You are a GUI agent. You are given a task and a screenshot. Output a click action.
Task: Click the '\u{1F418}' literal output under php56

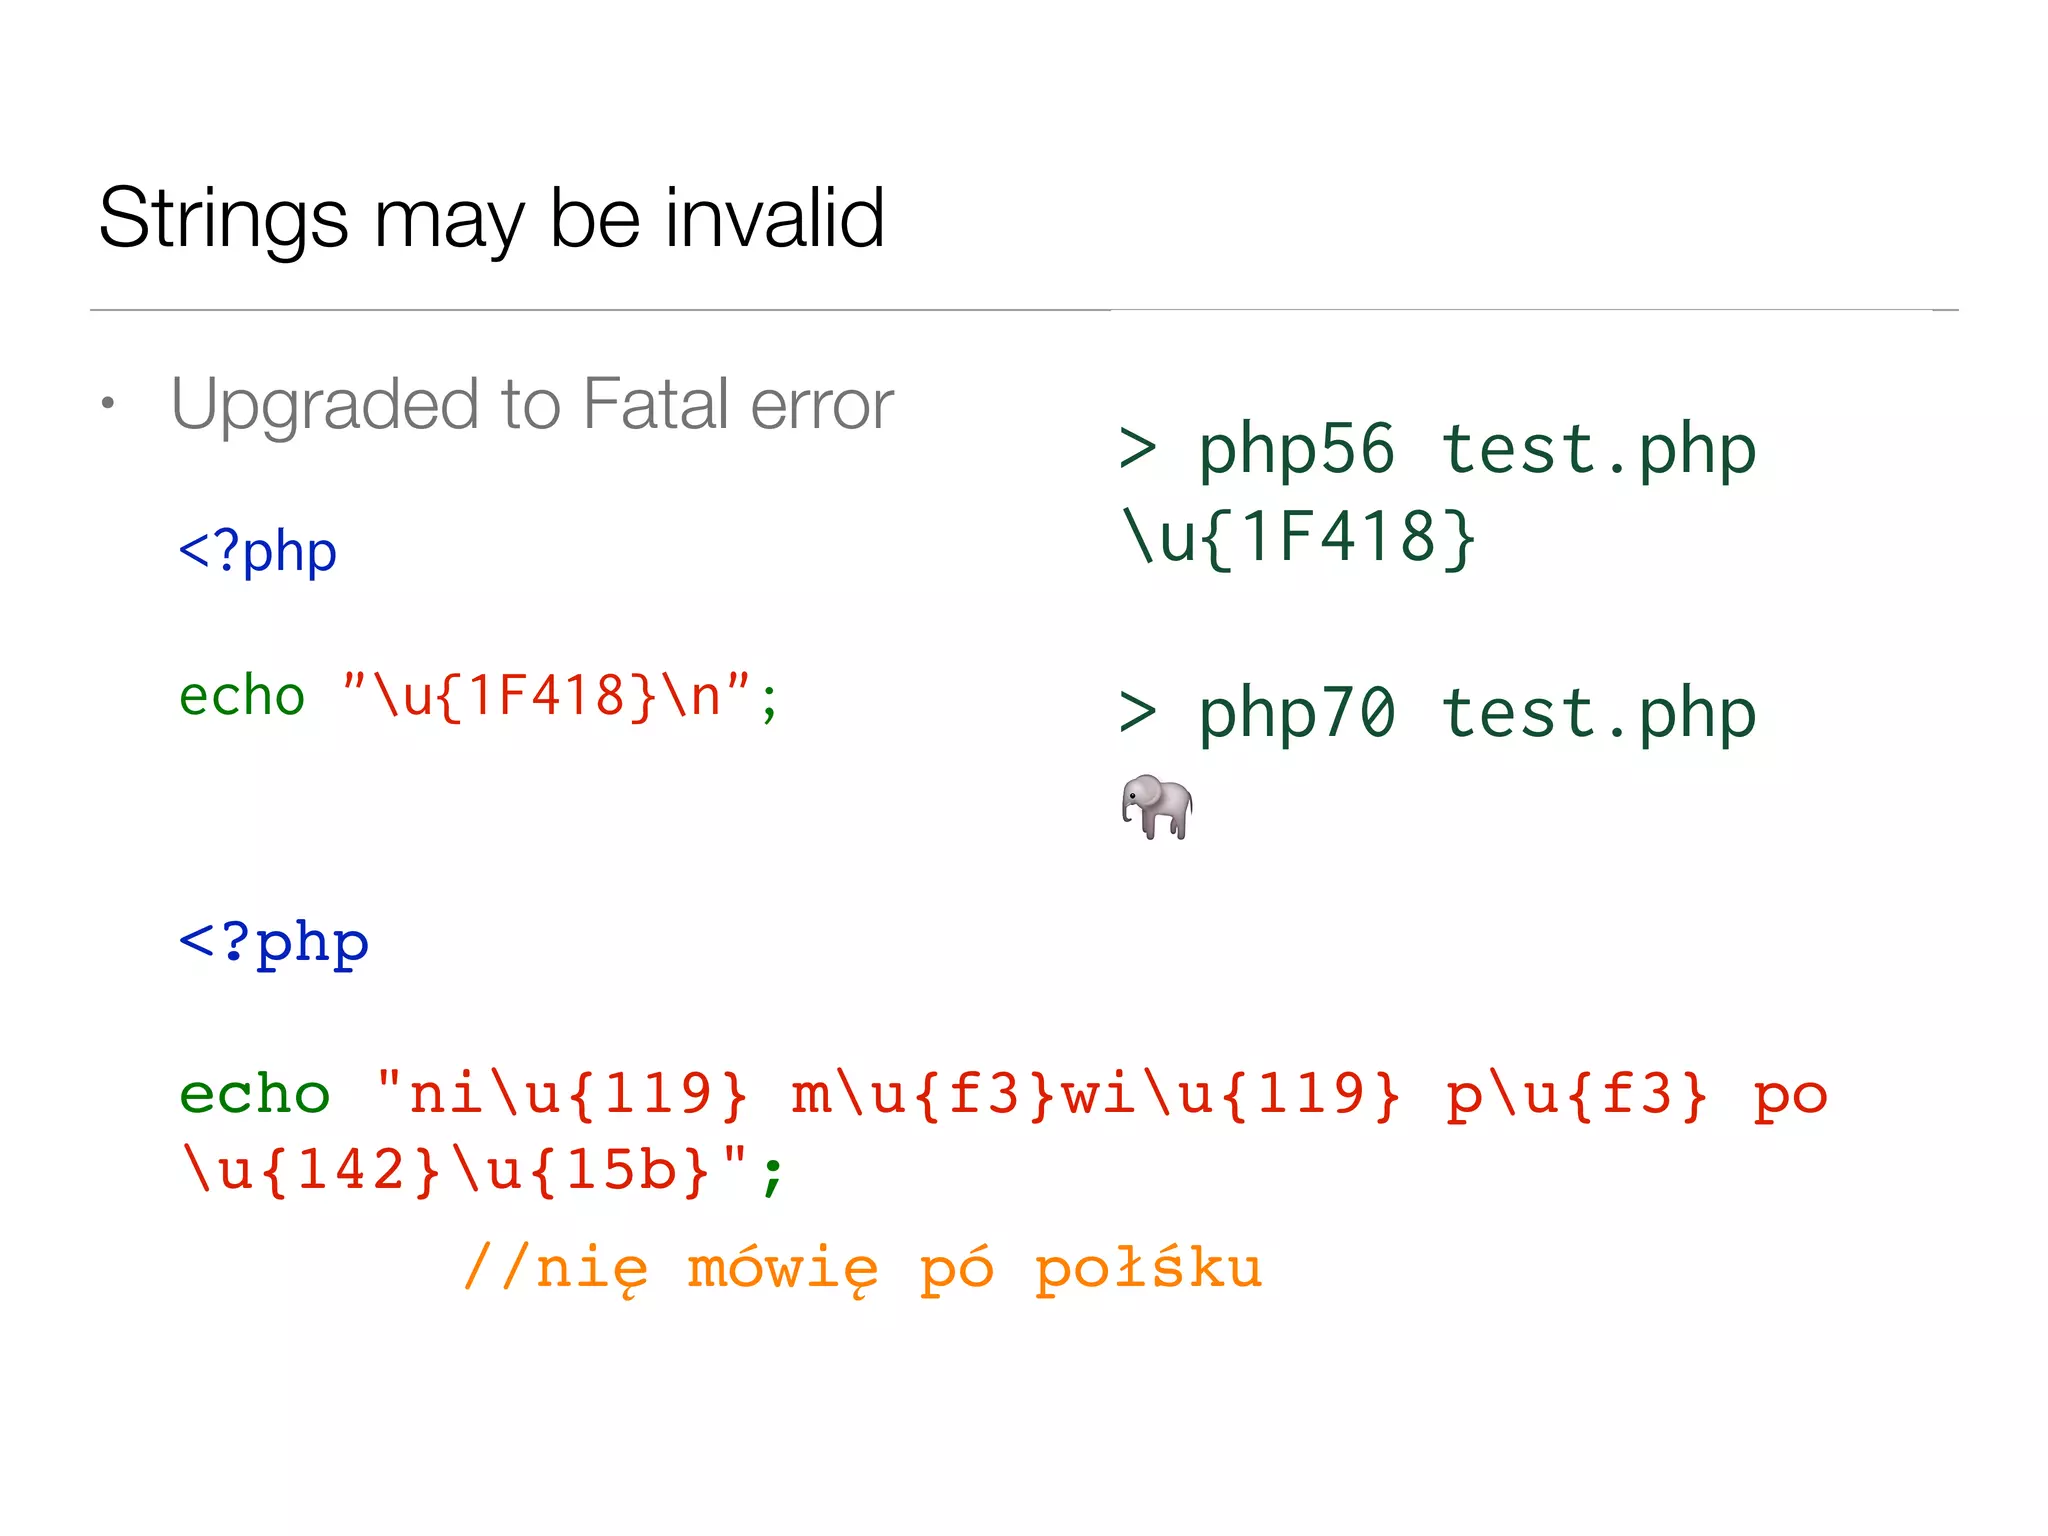coord(1298,538)
